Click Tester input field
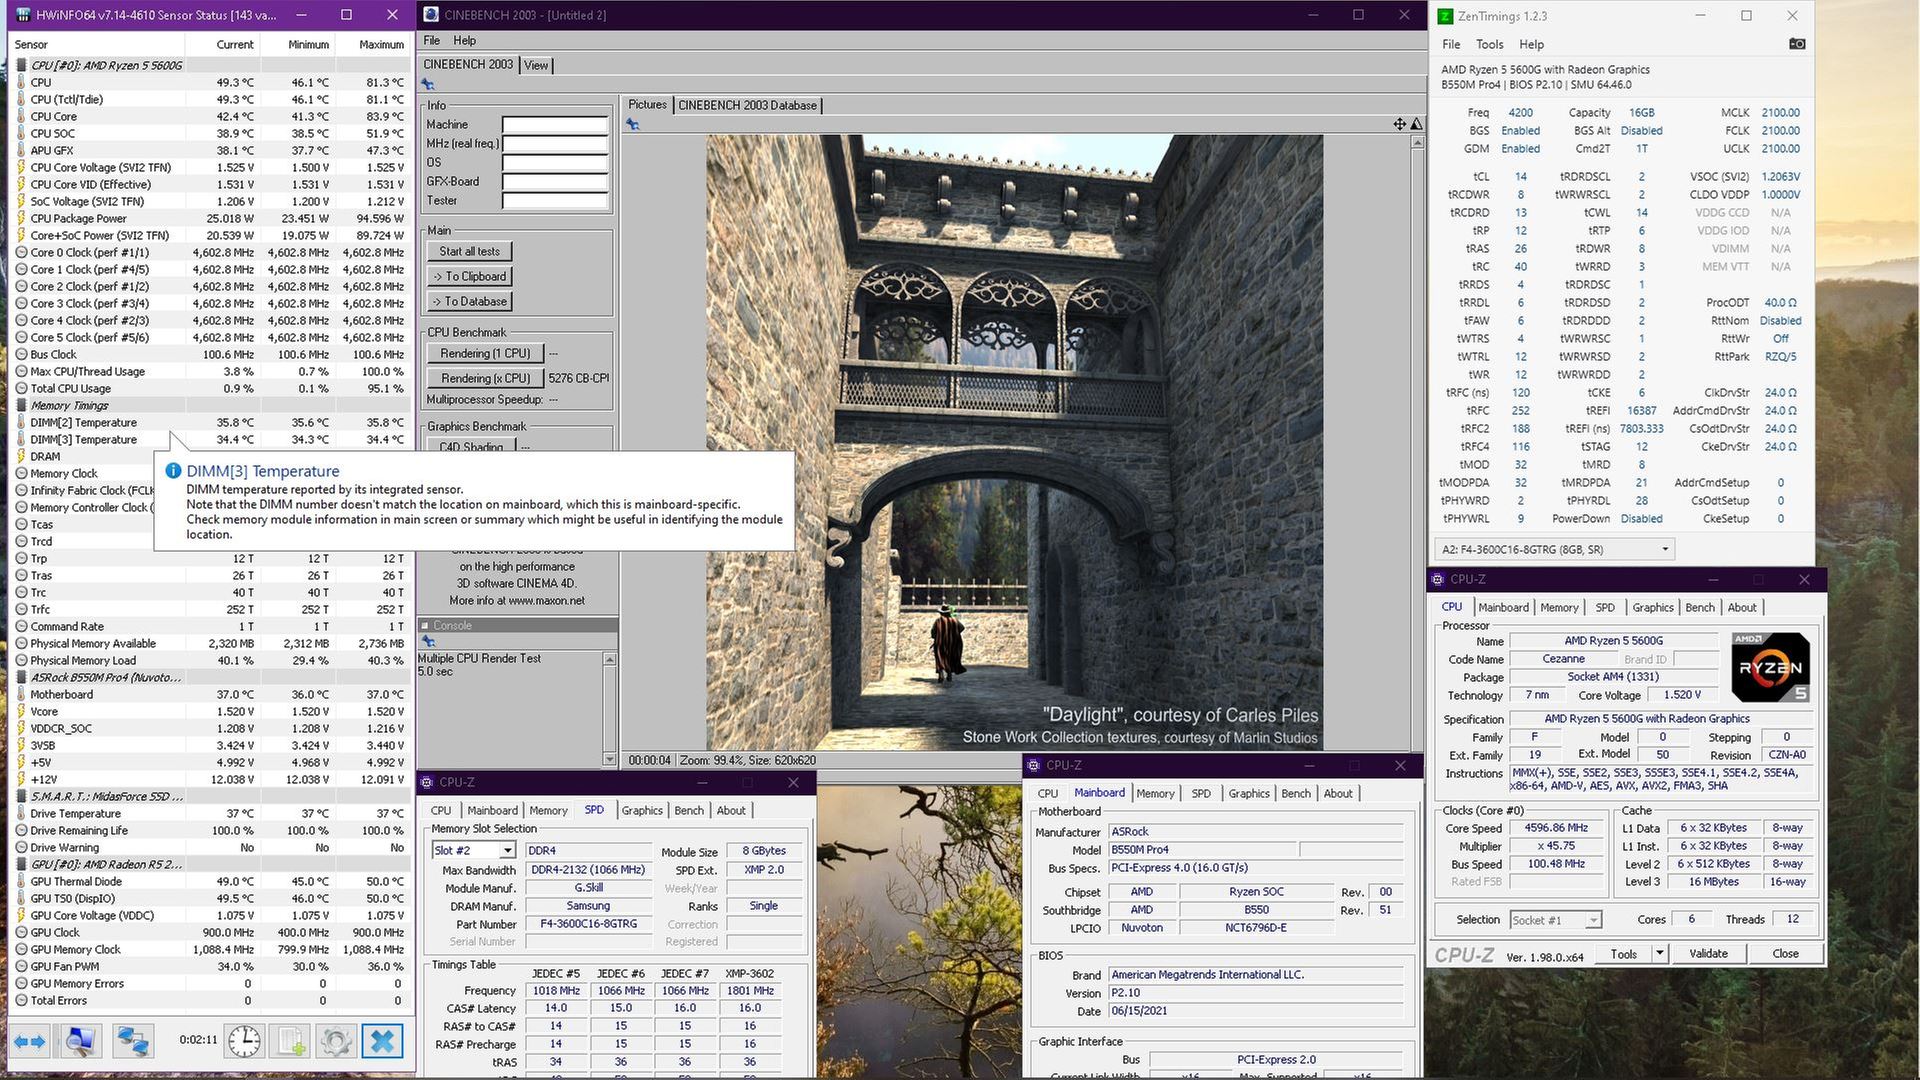The image size is (1920, 1080). [555, 201]
